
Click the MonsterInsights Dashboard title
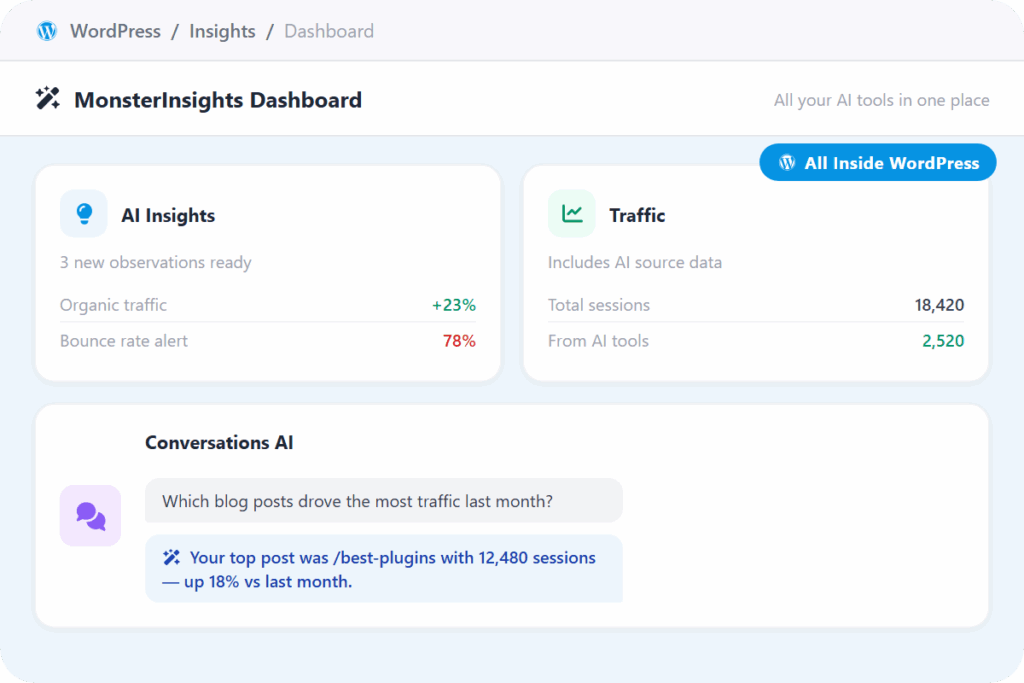[x=218, y=100]
